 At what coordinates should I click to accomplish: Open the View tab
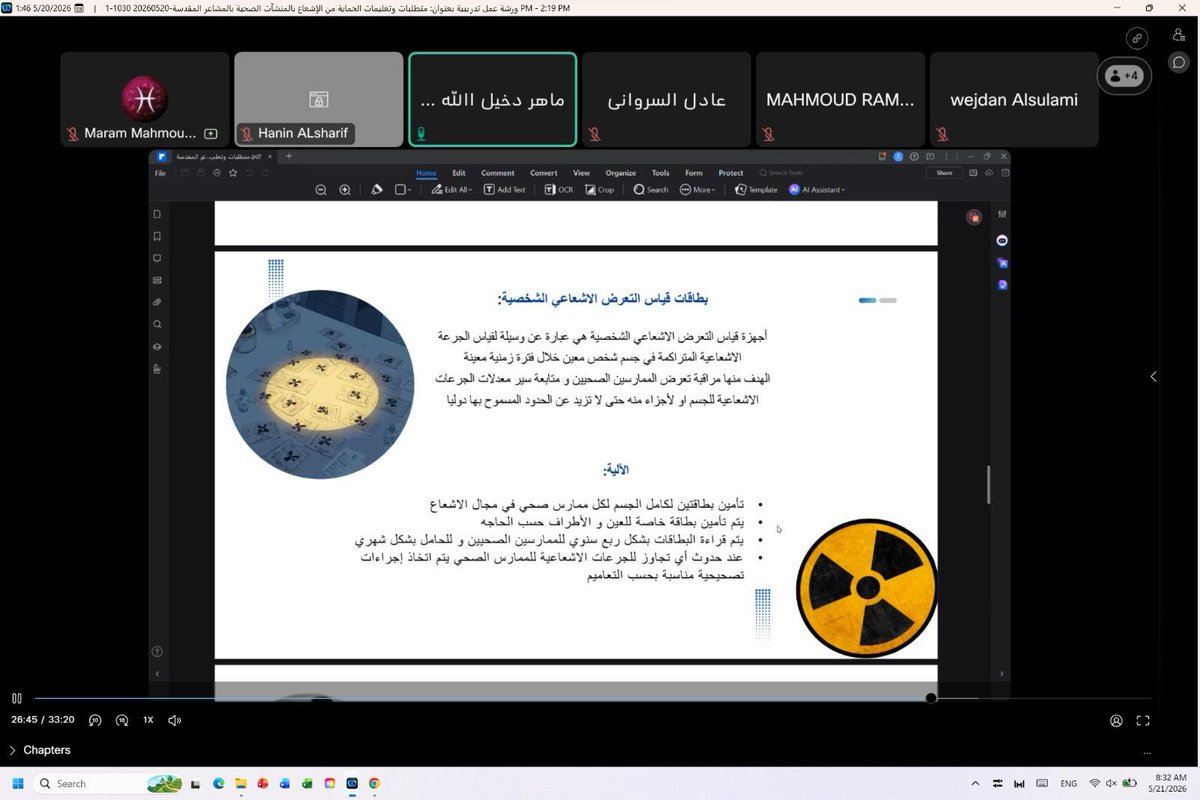coord(581,173)
